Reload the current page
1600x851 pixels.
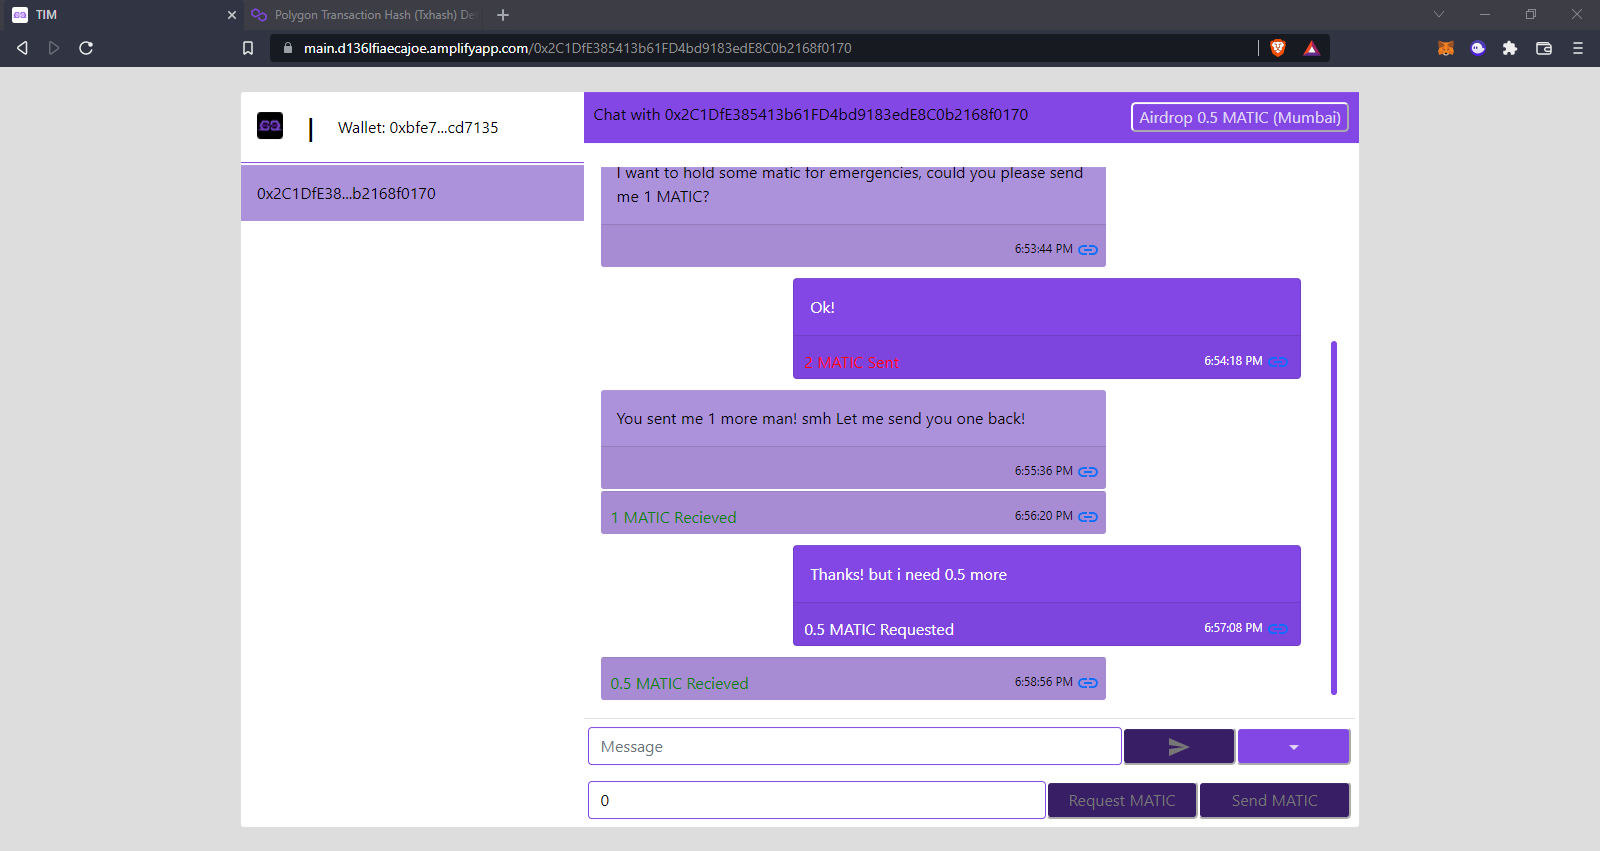pos(86,48)
